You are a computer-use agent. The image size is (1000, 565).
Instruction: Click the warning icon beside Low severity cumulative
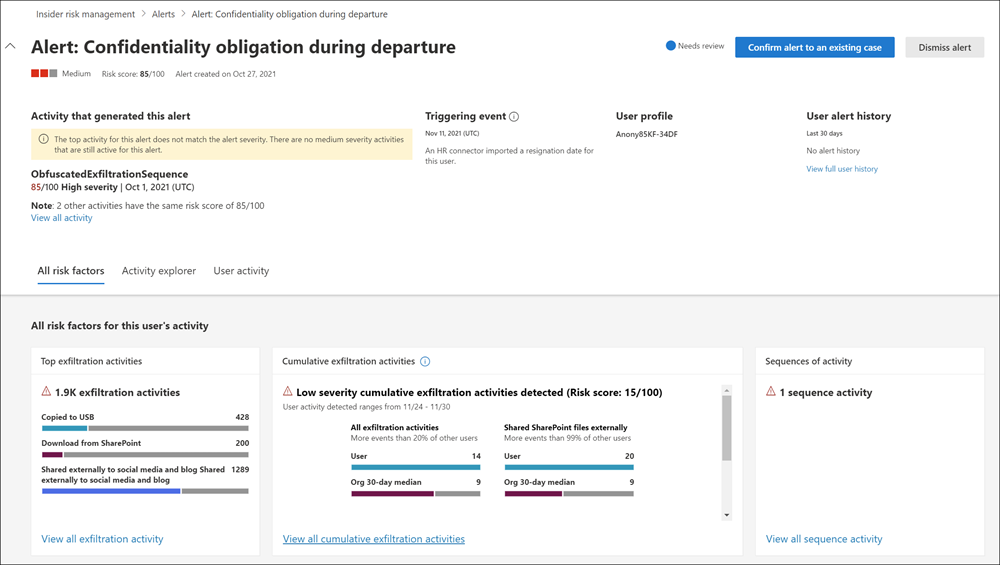[288, 392]
